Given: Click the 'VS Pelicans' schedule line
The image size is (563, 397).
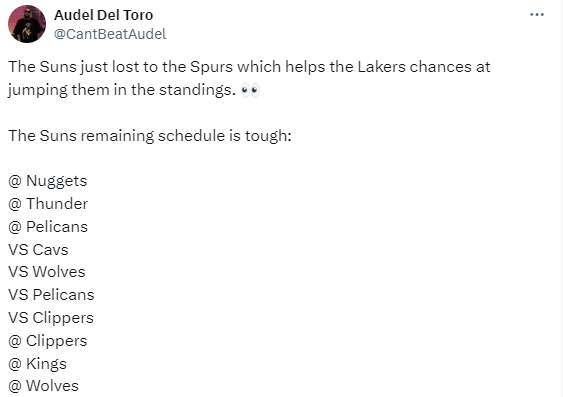Looking at the screenshot, I should (x=51, y=295).
